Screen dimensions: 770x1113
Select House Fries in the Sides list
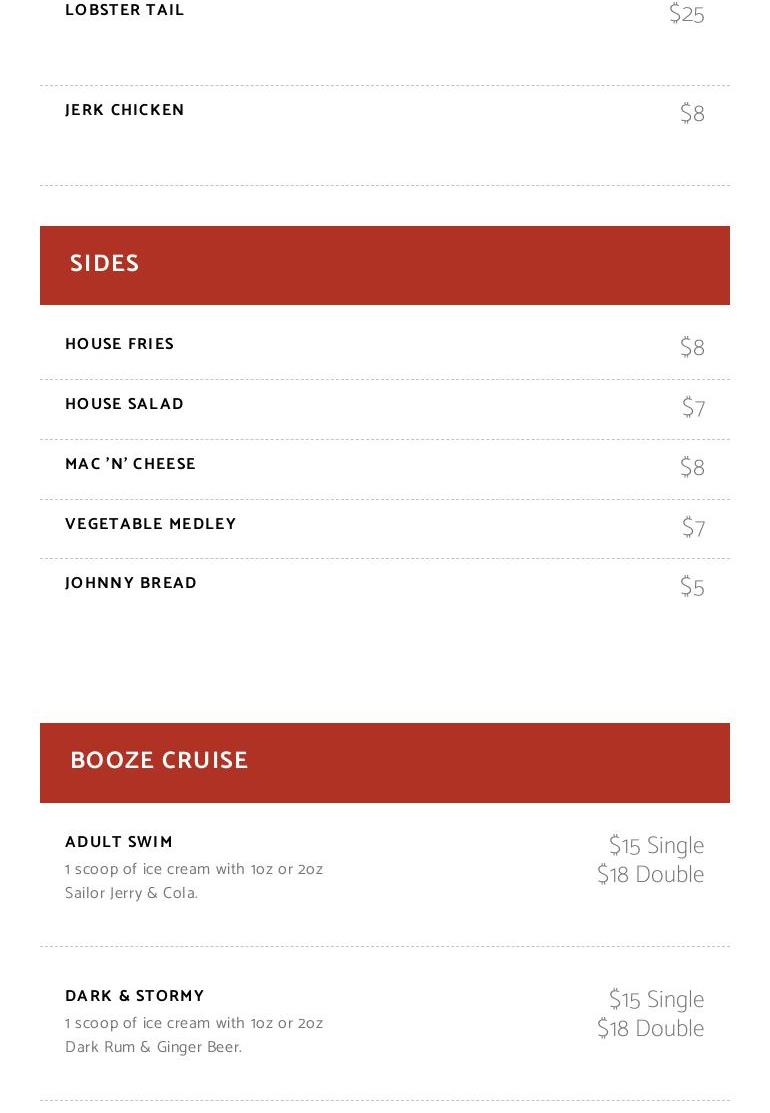[x=120, y=344]
